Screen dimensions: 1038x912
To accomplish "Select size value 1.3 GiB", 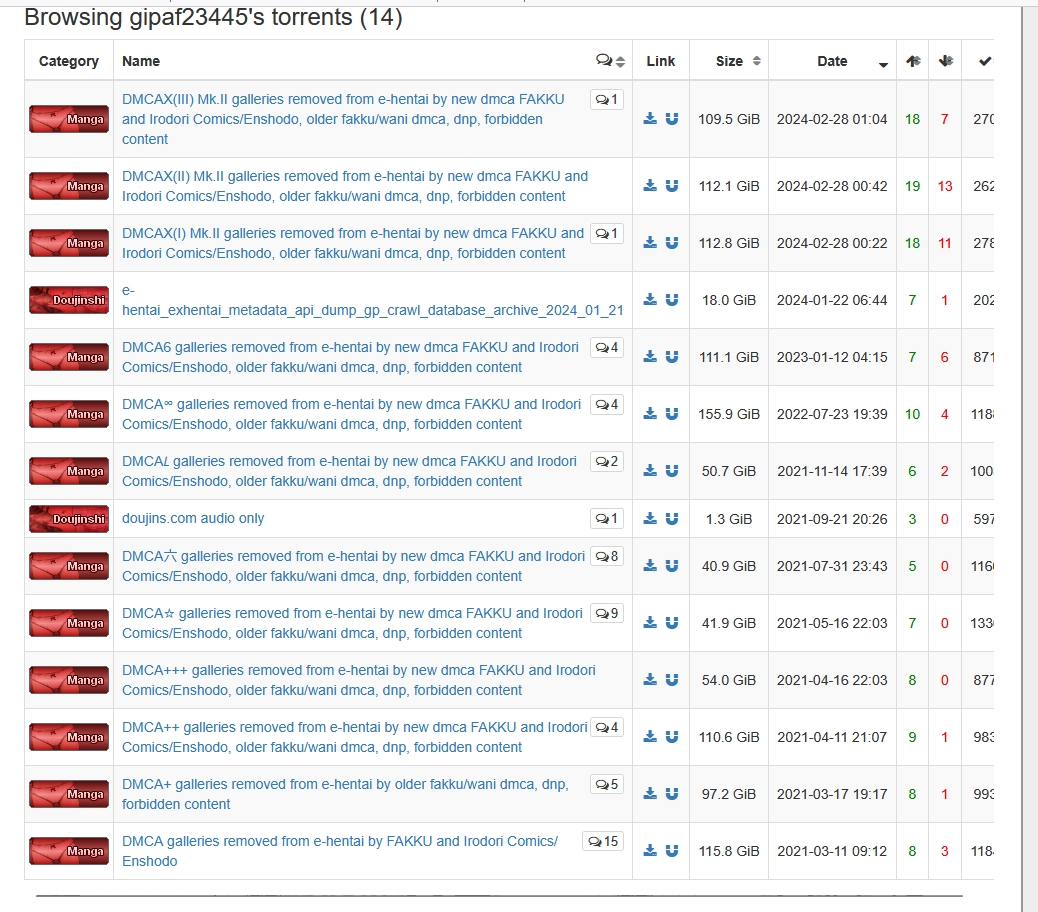I will [729, 519].
